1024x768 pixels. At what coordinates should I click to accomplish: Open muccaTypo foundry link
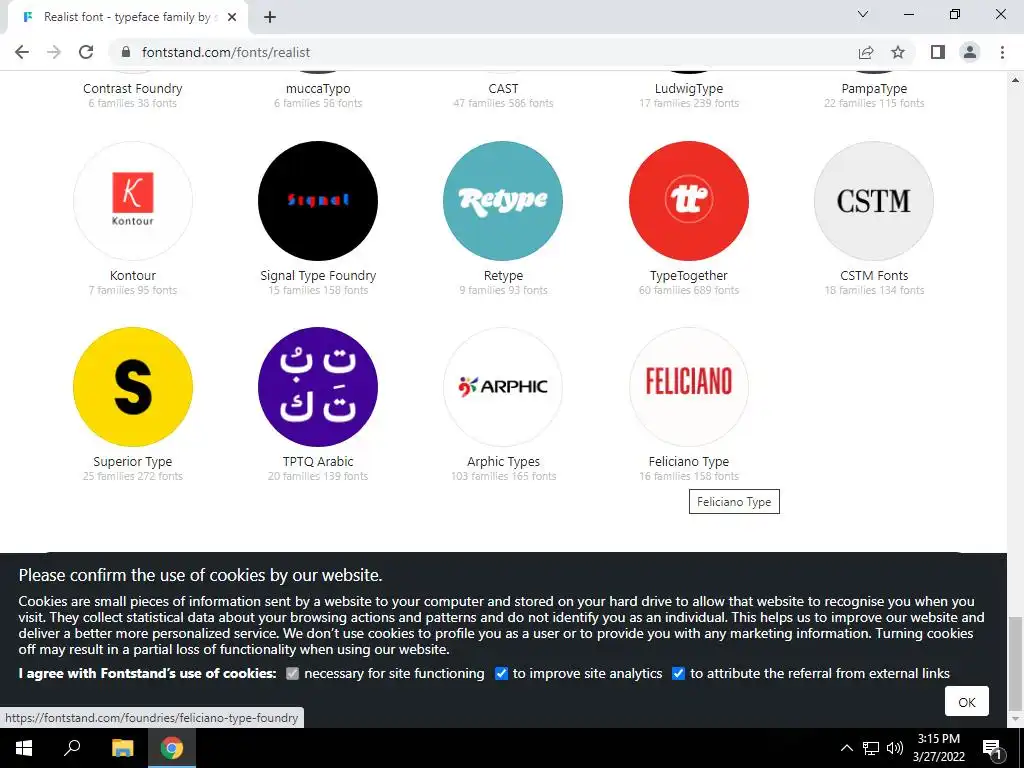pos(318,89)
